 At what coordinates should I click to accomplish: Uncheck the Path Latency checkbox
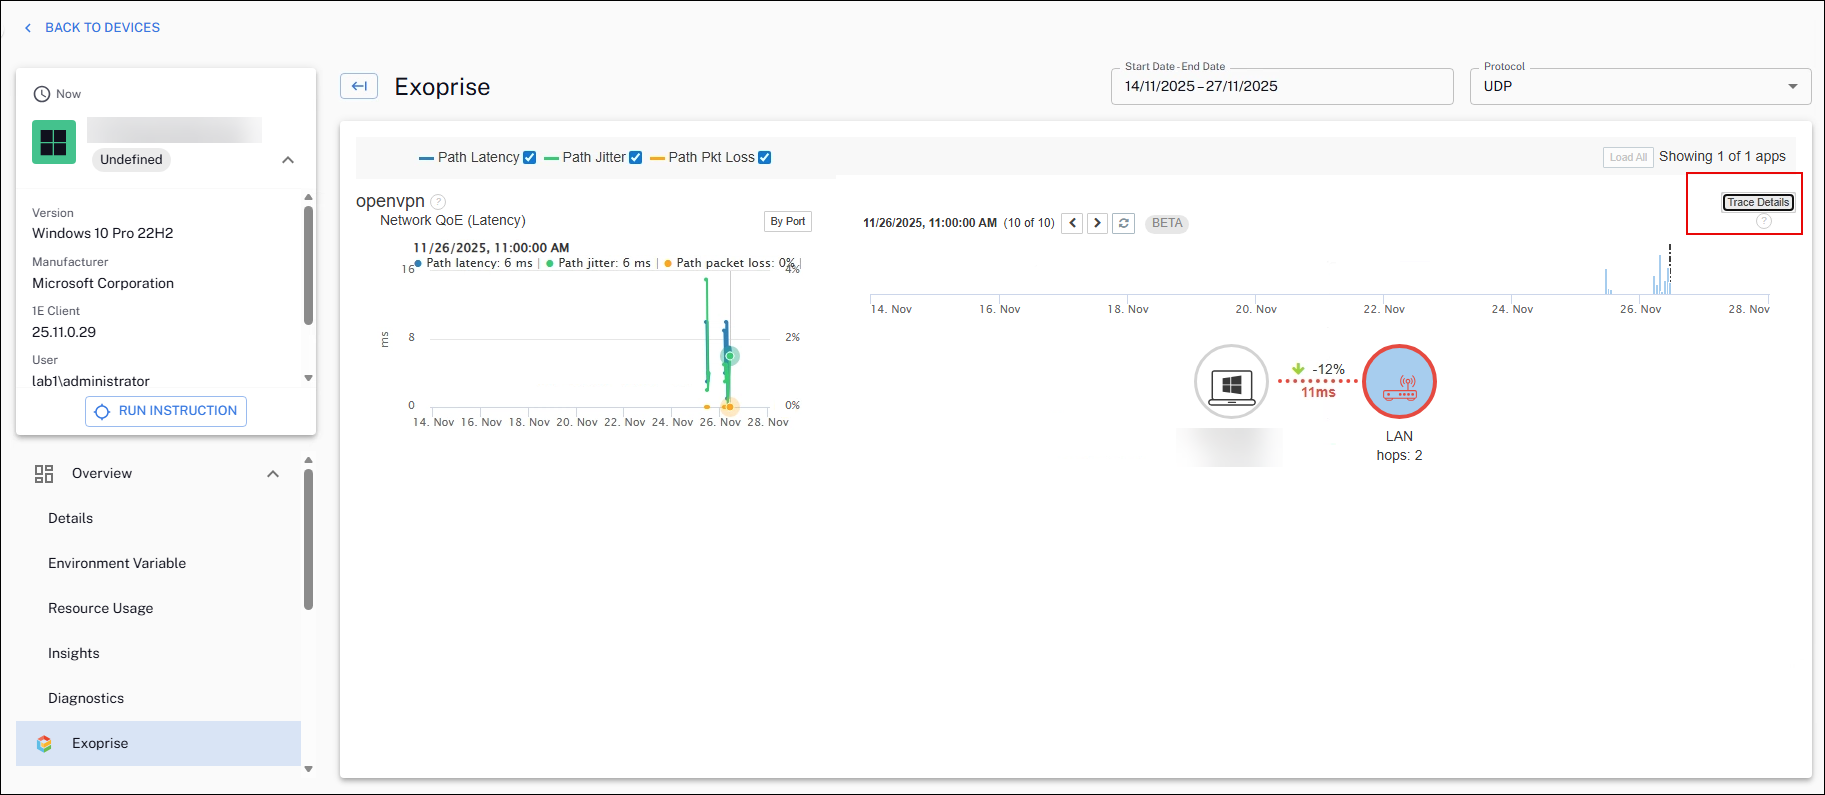pos(530,158)
